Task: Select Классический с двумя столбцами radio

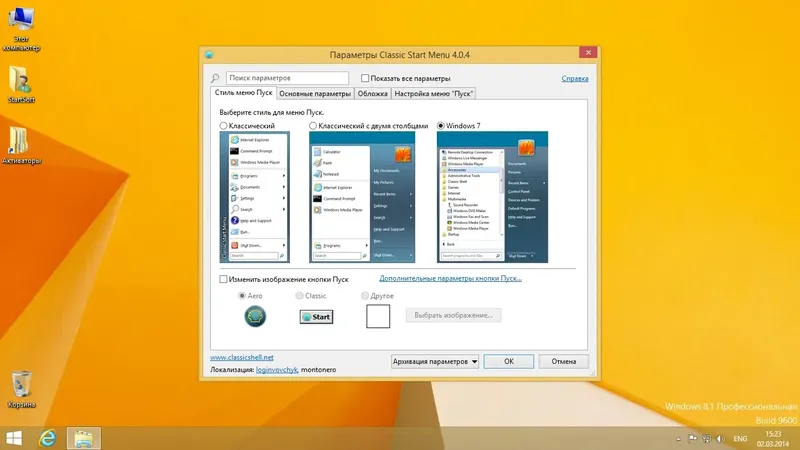Action: tap(313, 126)
